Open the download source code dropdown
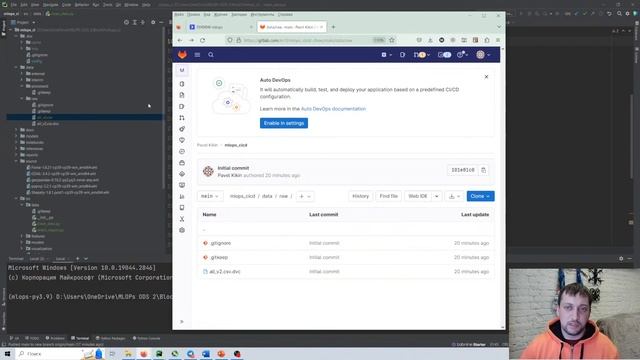This screenshot has width=640, height=360. point(454,196)
